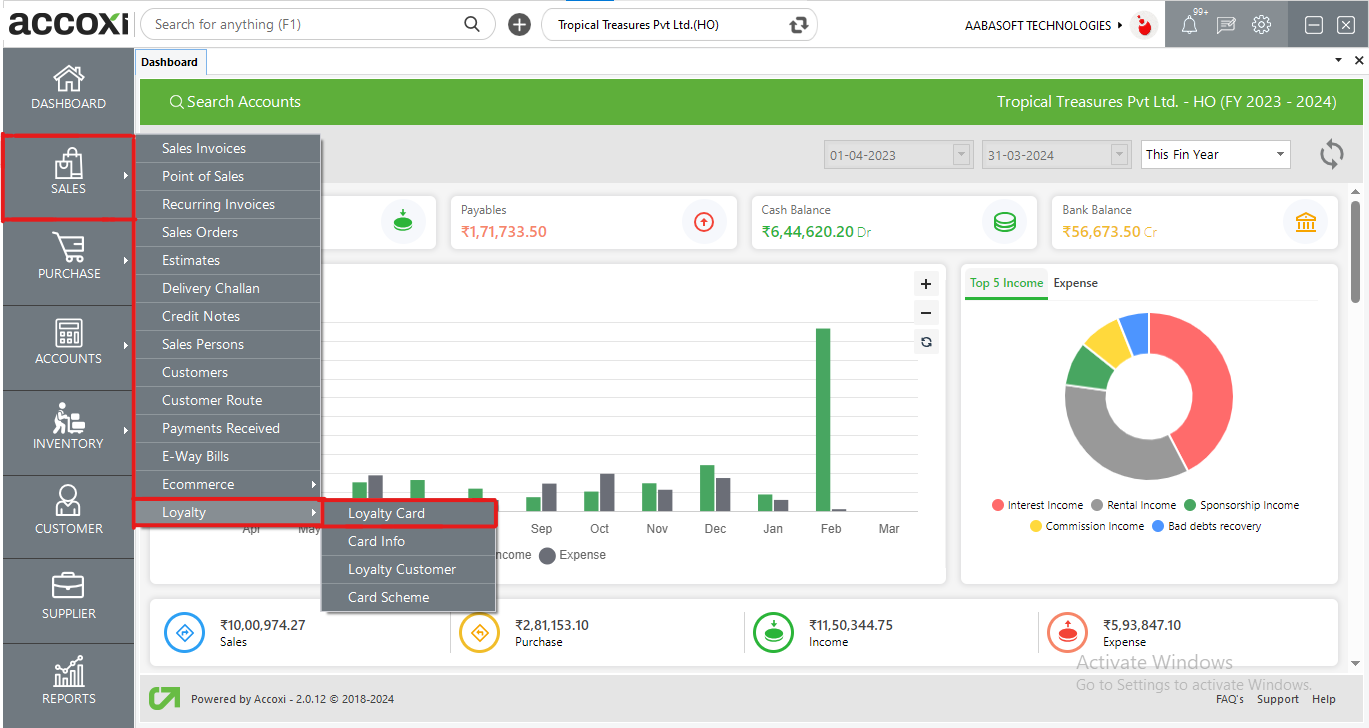This screenshot has height=728, width=1369.
Task: Toggle Expense series in chart legend
Action: [573, 555]
